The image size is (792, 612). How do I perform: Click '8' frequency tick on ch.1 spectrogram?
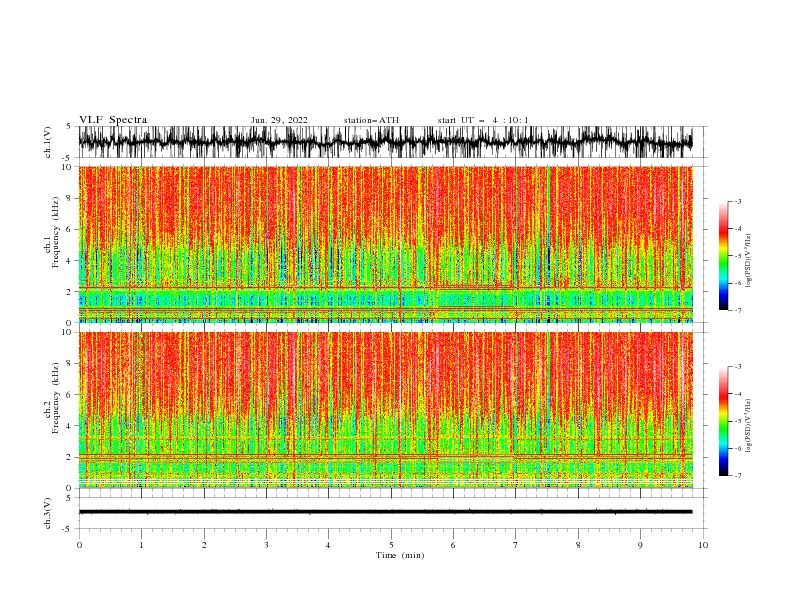click(71, 198)
